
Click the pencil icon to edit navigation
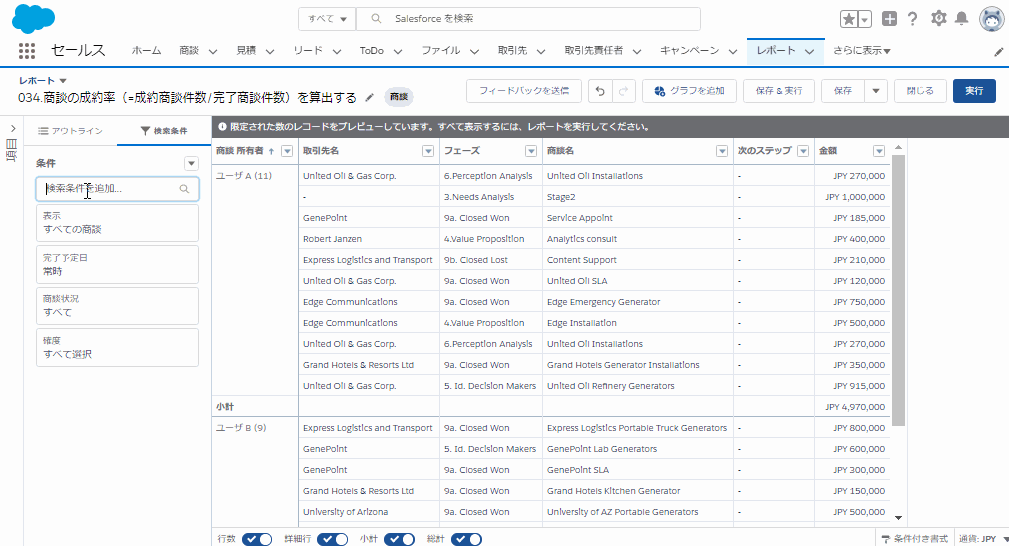click(998, 52)
